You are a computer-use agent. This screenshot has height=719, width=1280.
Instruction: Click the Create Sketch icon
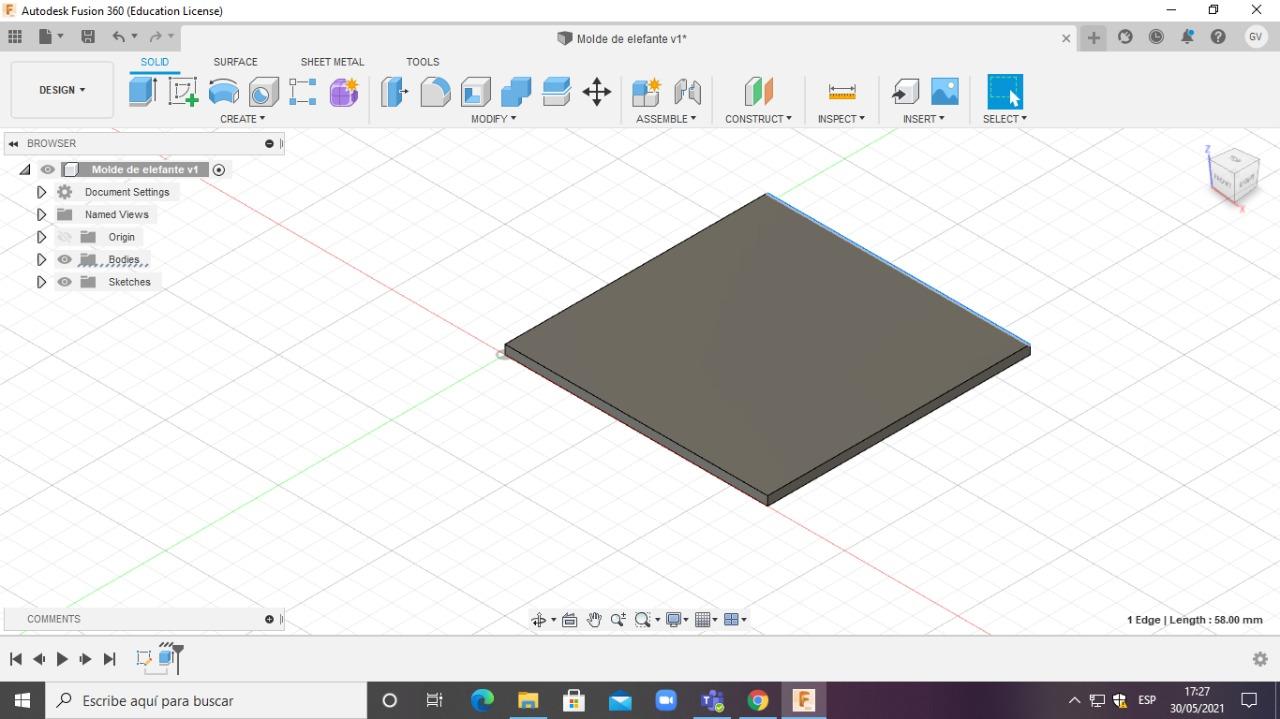click(x=183, y=92)
